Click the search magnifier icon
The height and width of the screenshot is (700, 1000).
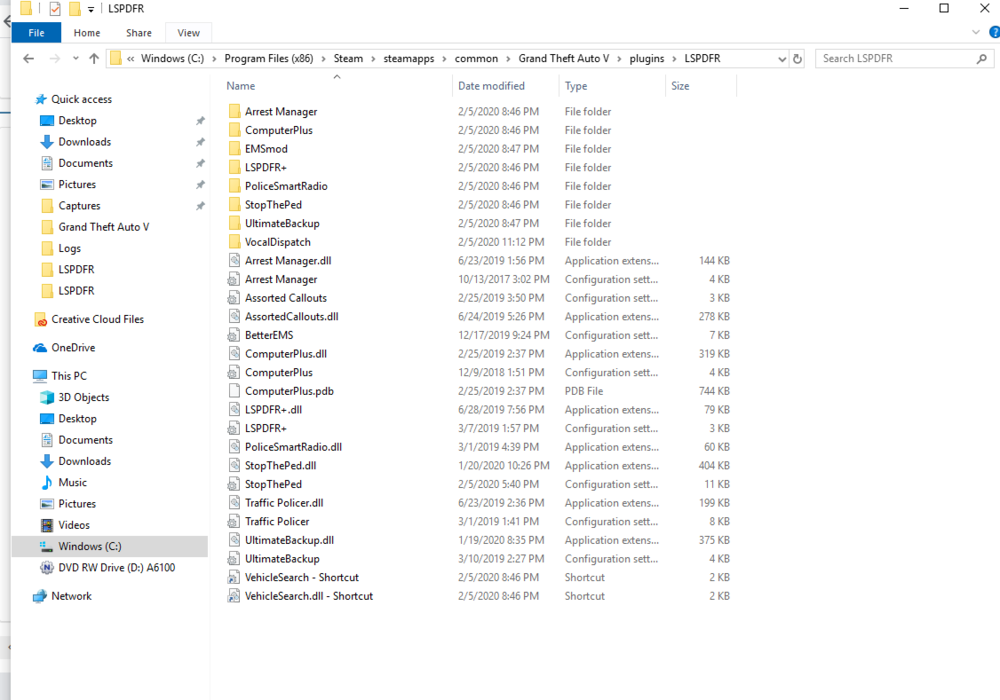982,59
